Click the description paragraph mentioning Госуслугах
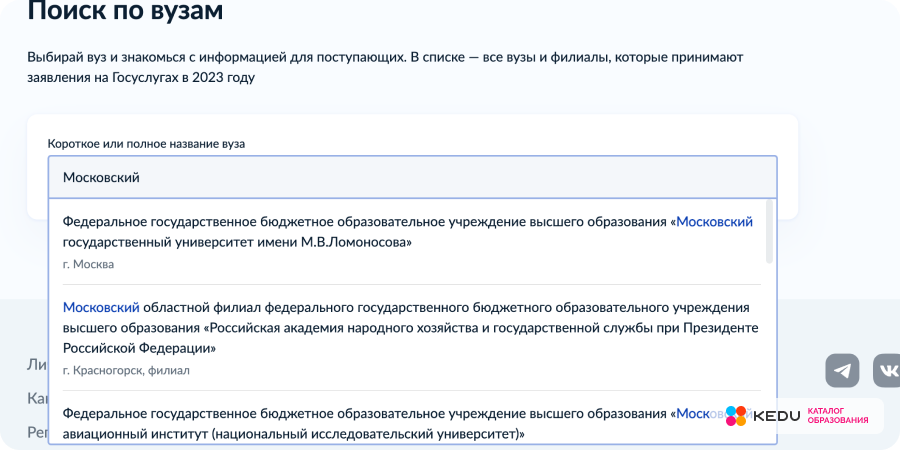The width and height of the screenshot is (900, 450). [385, 66]
